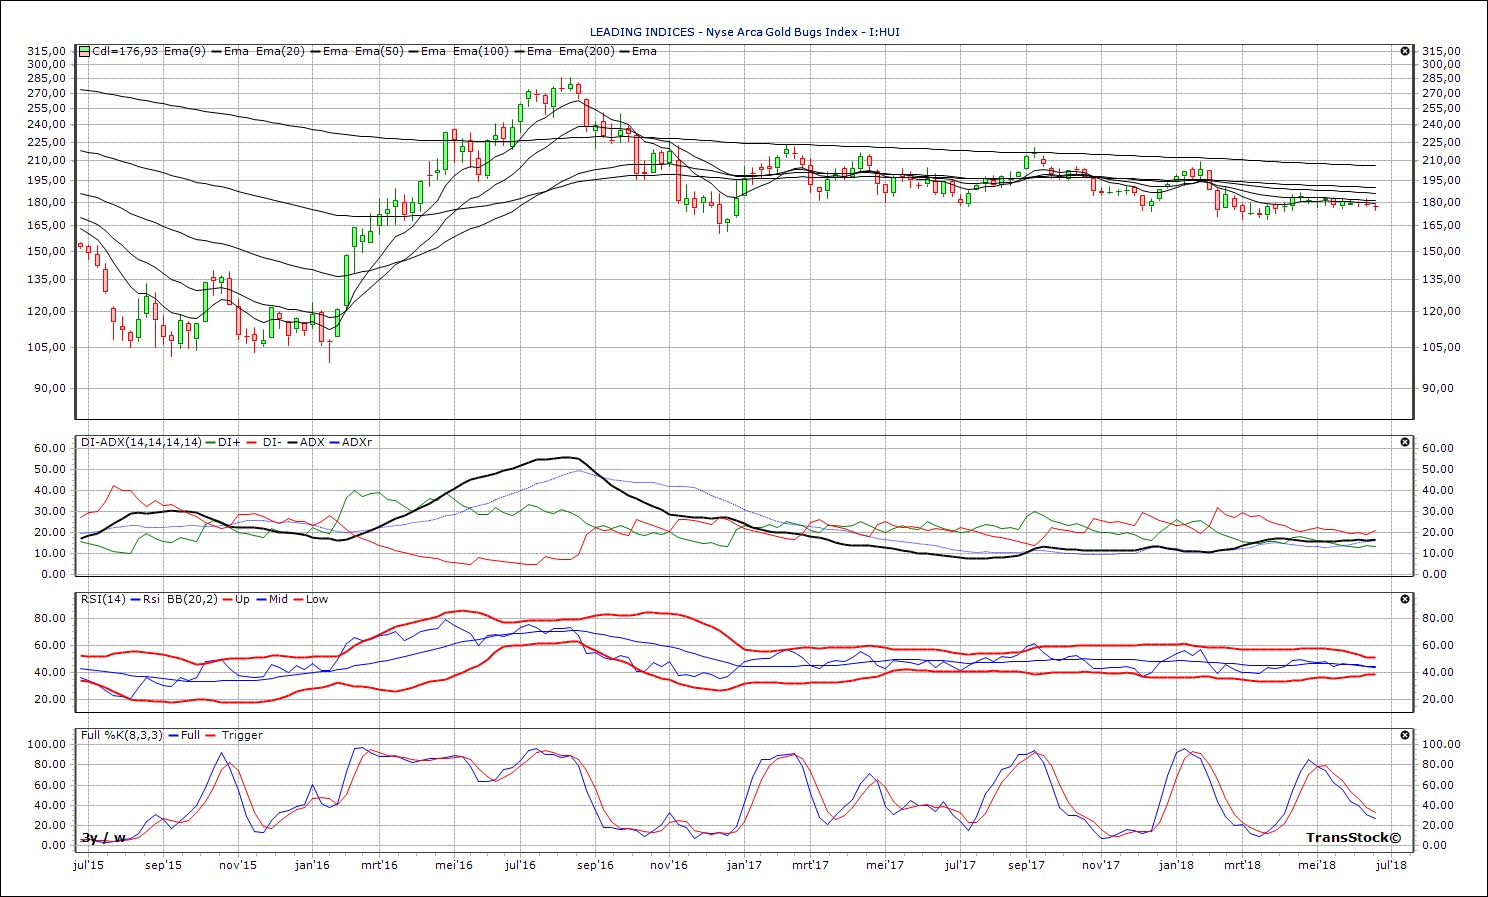Select the 'Ema(200)' legend entry
The height and width of the screenshot is (897, 1488).
(586, 51)
